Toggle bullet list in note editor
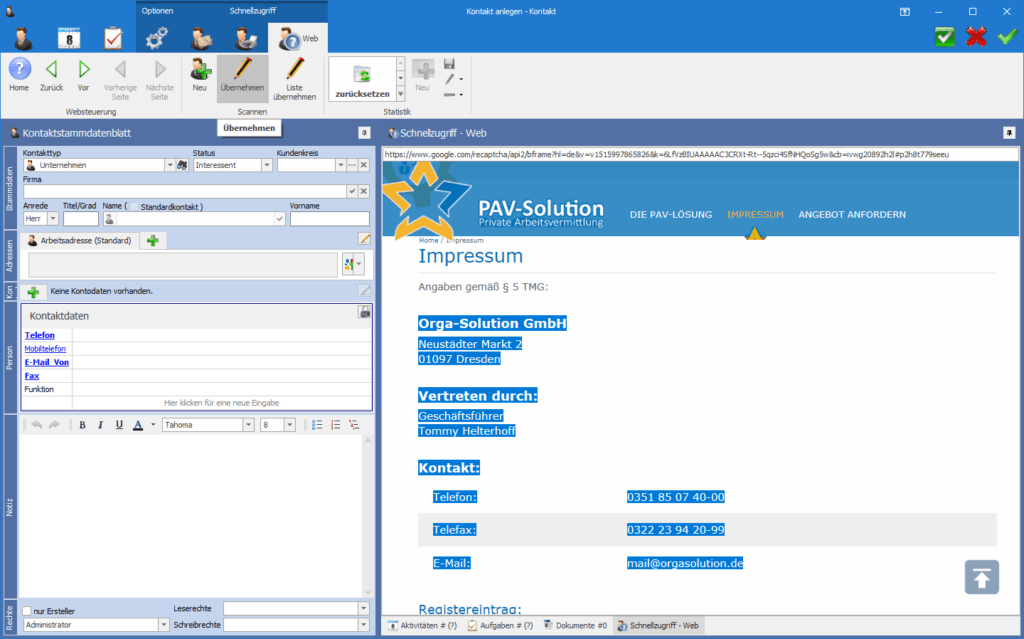Viewport: 1024px width, 639px height. pyautogui.click(x=317, y=425)
